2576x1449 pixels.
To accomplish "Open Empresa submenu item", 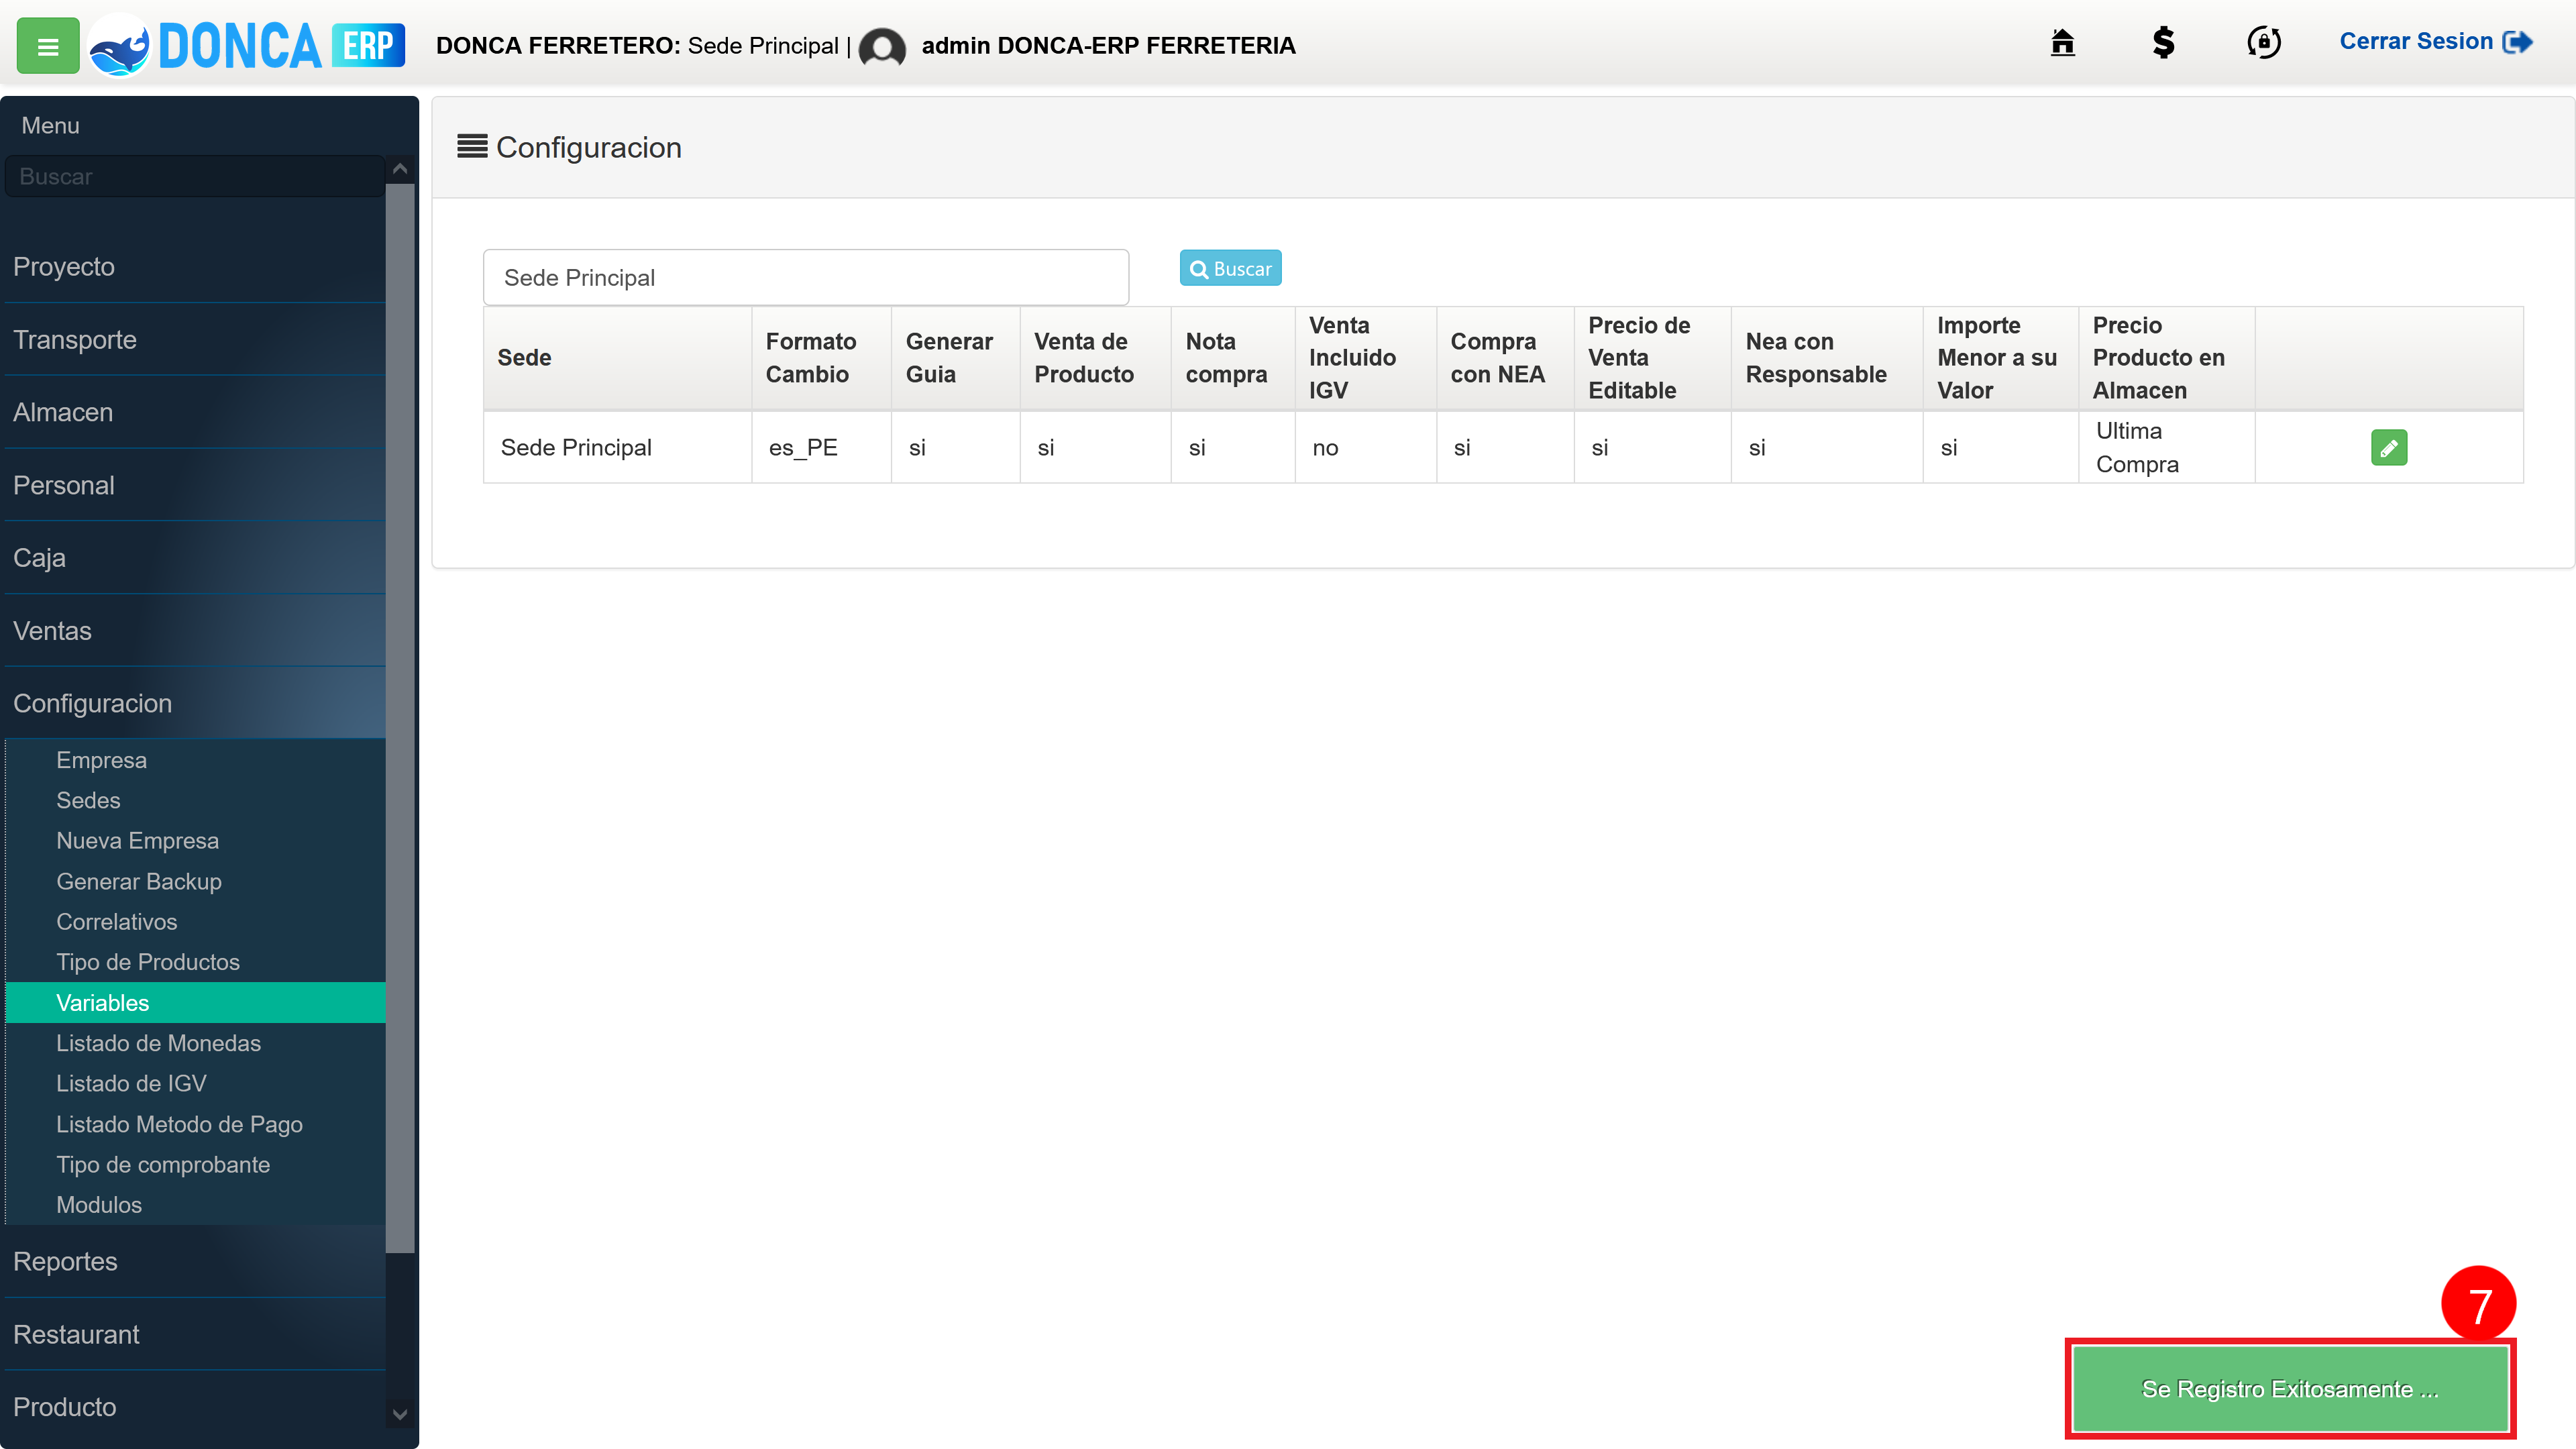I will click(x=195, y=760).
